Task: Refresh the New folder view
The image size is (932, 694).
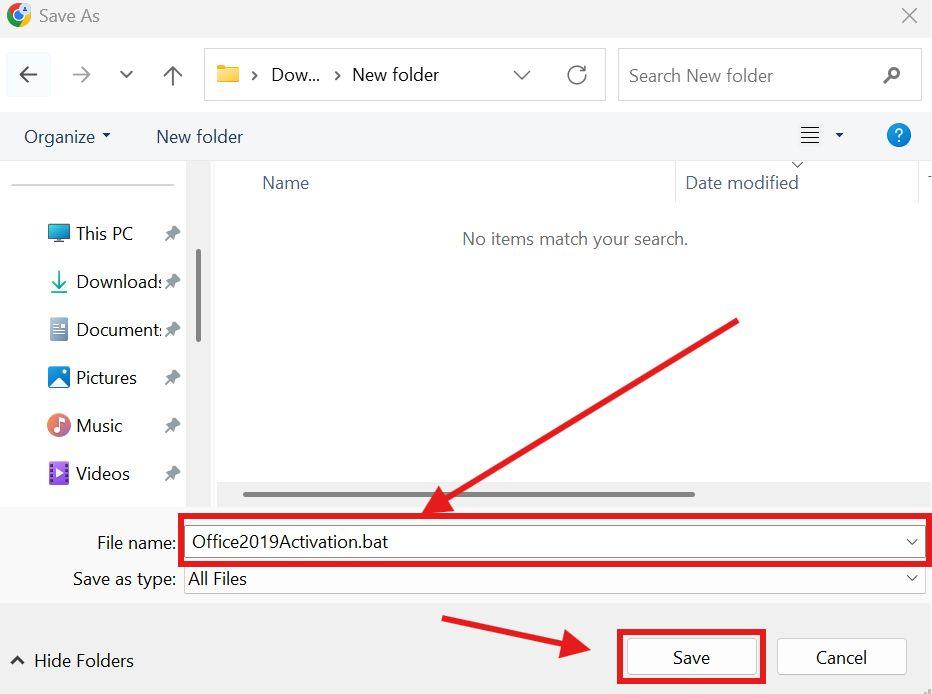Action: [x=577, y=75]
